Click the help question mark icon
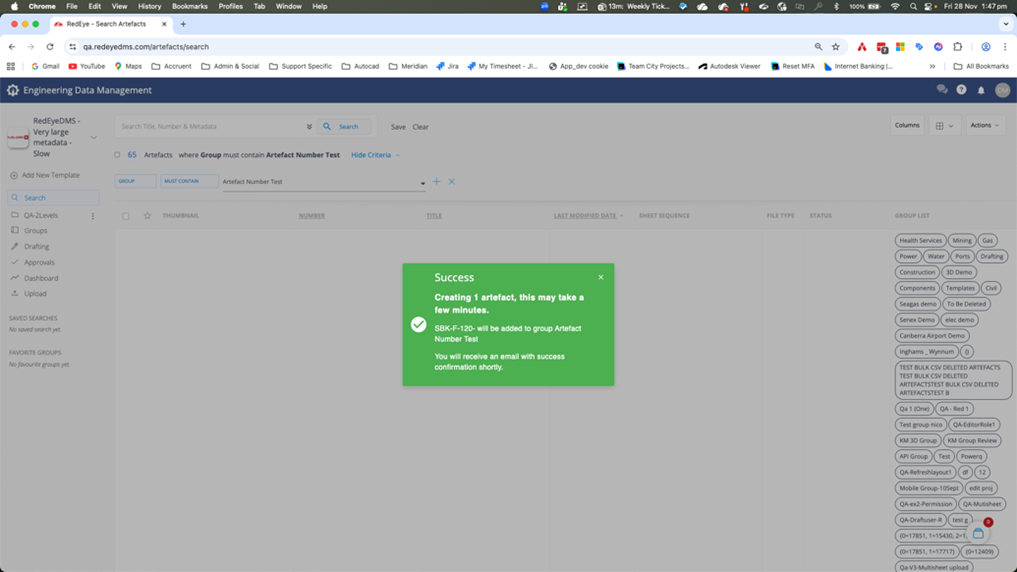The width and height of the screenshot is (1017, 572). pyautogui.click(x=961, y=90)
